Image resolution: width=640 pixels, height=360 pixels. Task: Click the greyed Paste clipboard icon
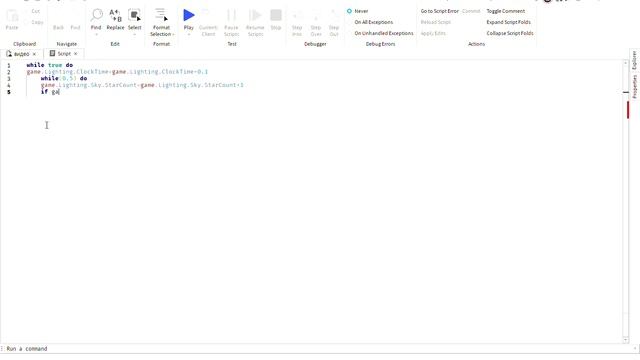12,17
